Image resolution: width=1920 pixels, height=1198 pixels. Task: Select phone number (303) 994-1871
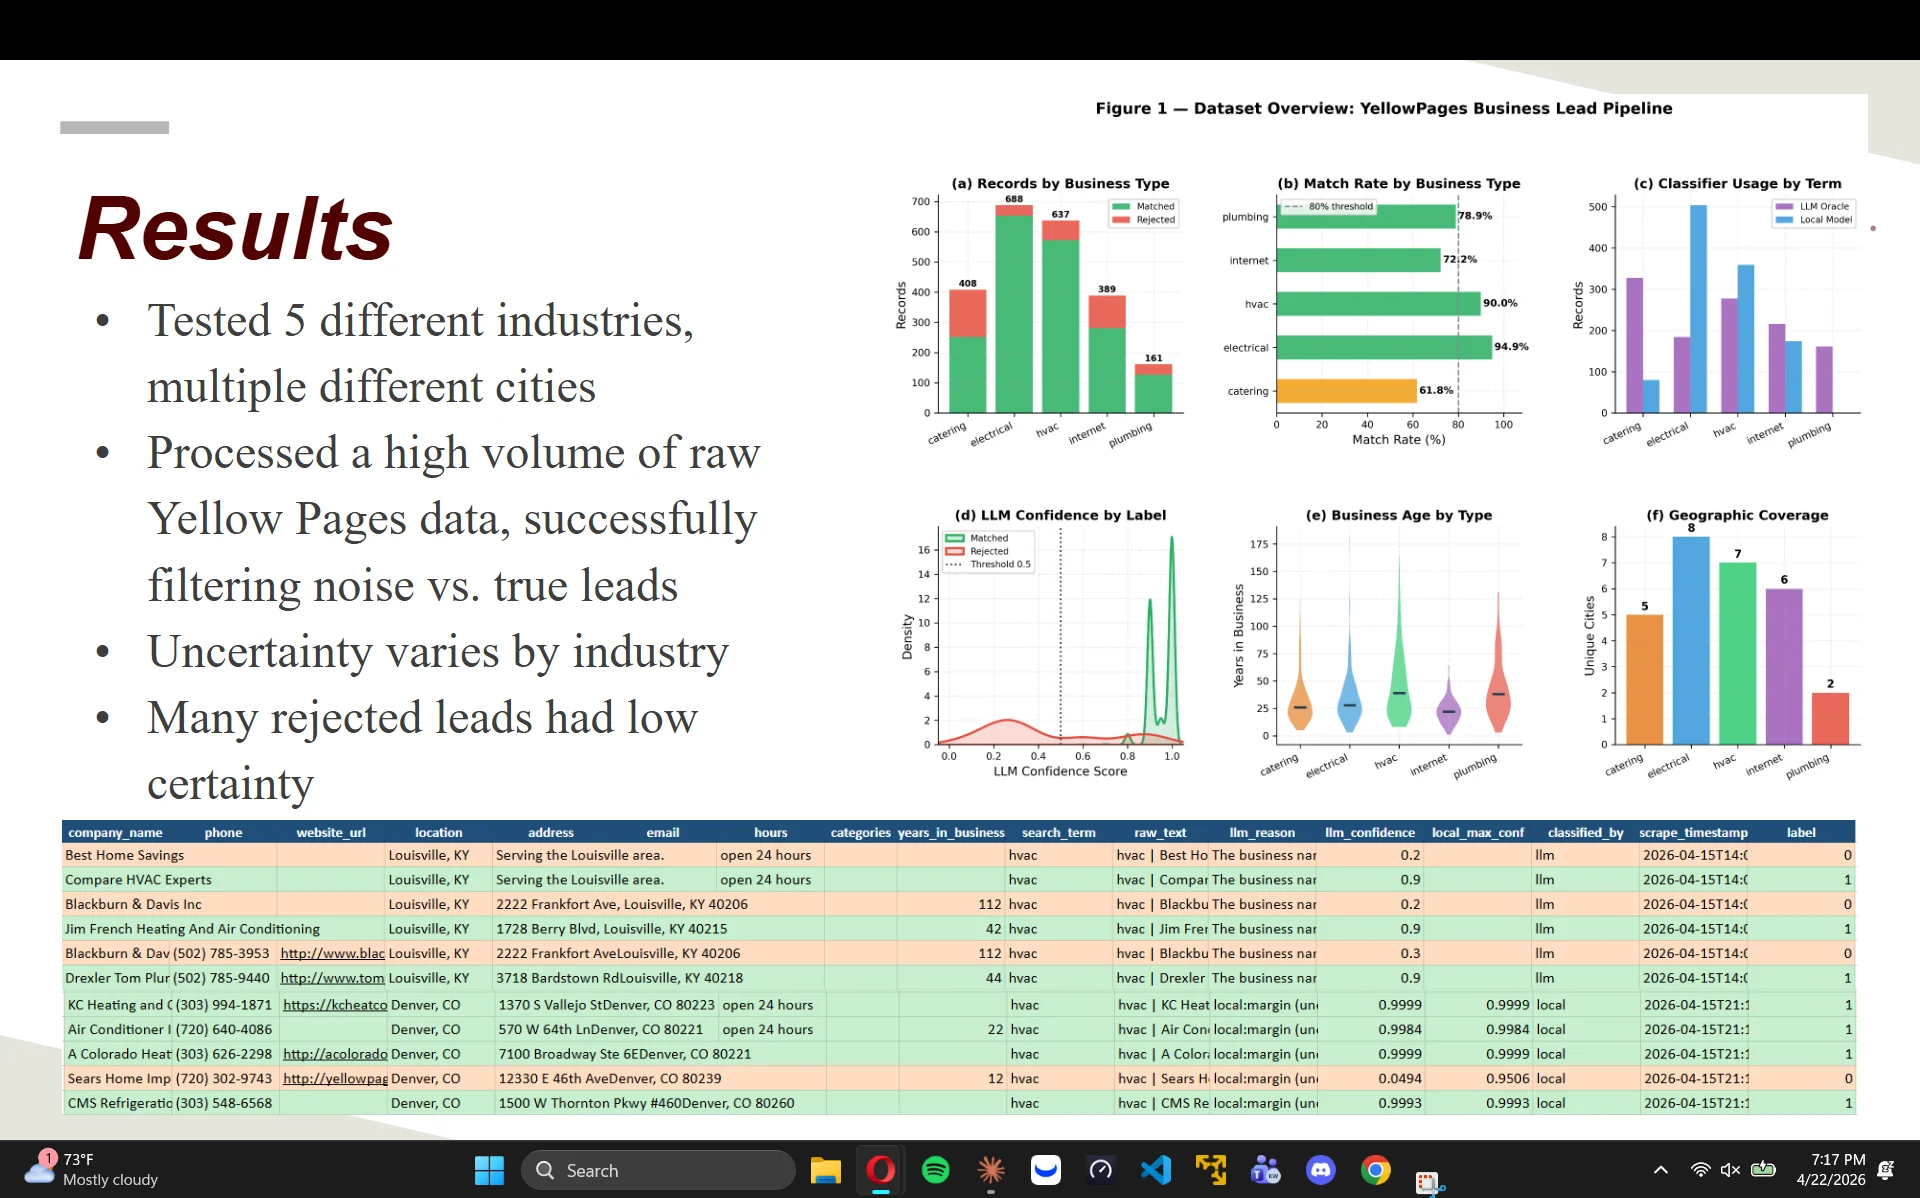pos(224,1005)
